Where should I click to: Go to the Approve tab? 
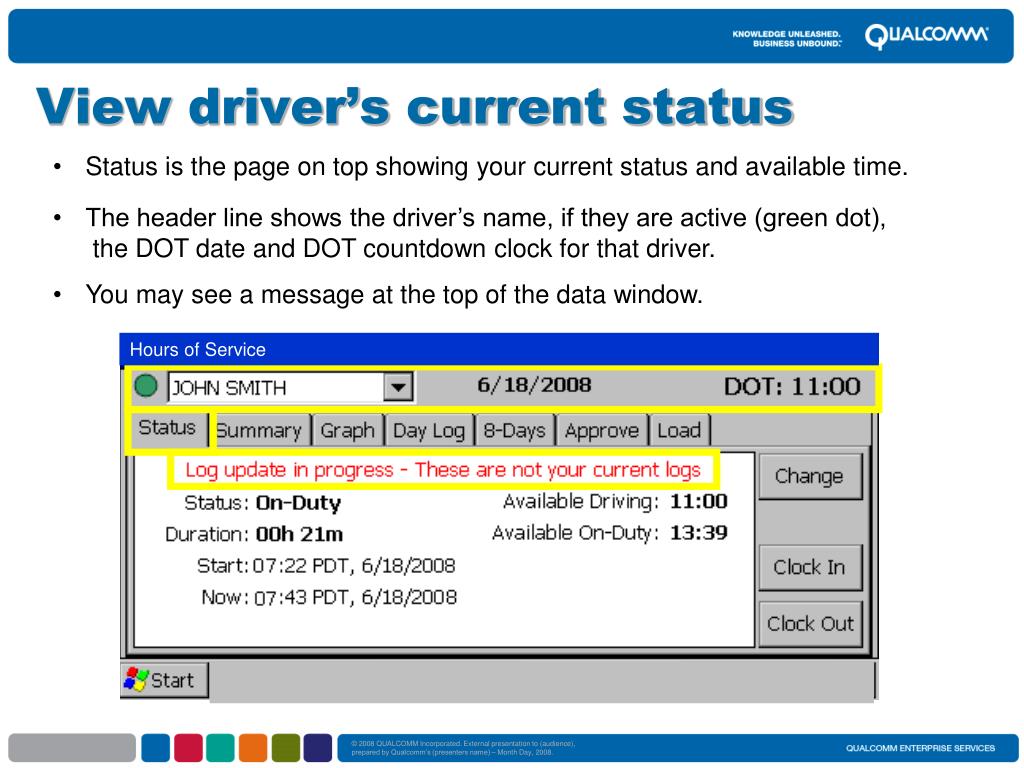[x=601, y=431]
